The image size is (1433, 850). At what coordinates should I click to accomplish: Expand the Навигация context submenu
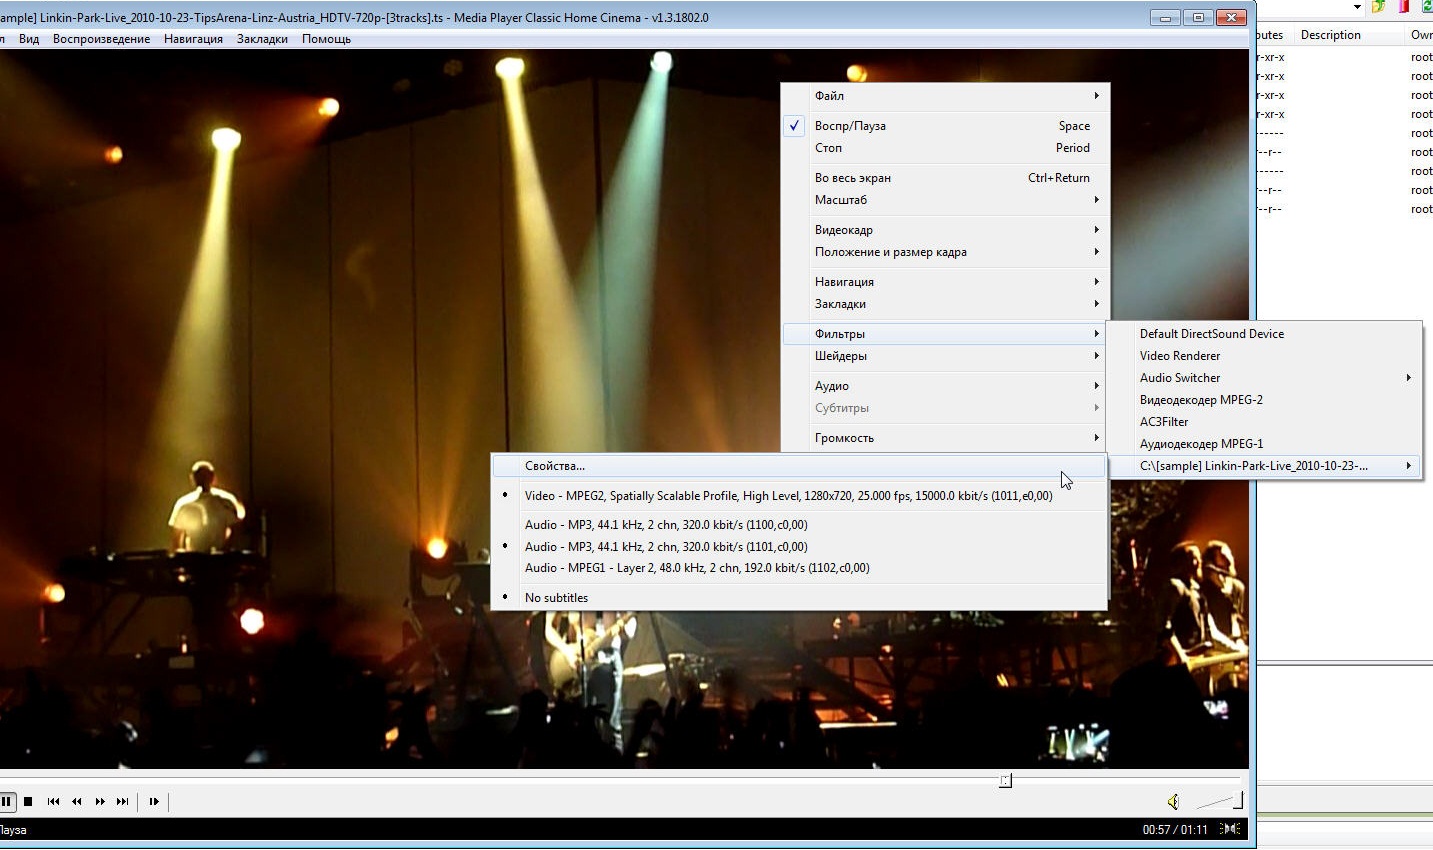(x=945, y=282)
